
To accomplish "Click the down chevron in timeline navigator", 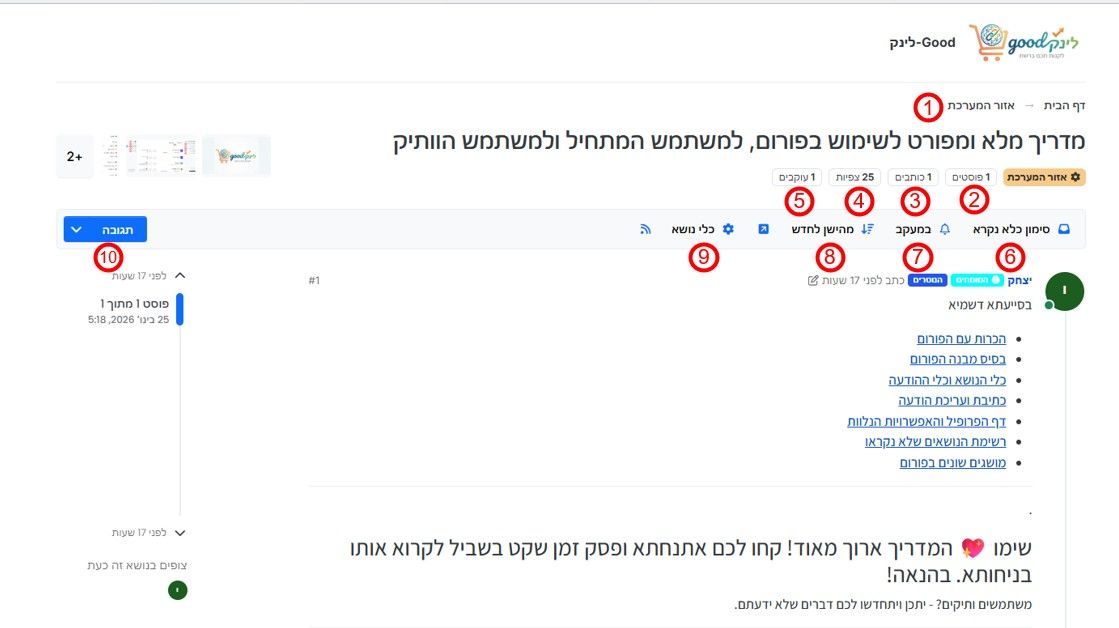I will [180, 532].
